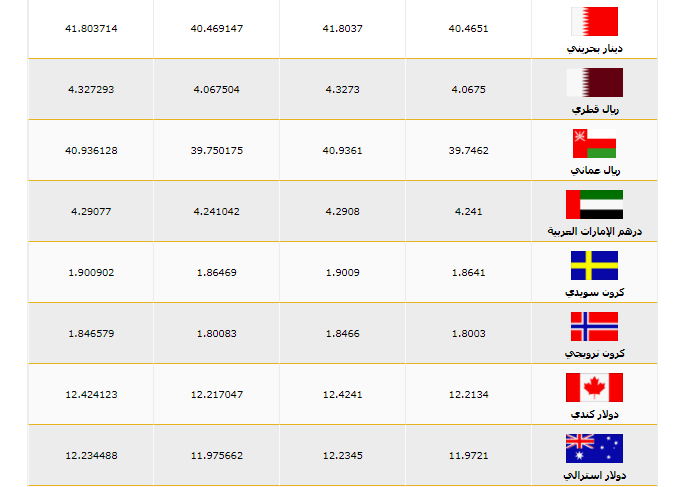Click the Norway flag icon
Screen dimensions: 683x487
click(594, 326)
